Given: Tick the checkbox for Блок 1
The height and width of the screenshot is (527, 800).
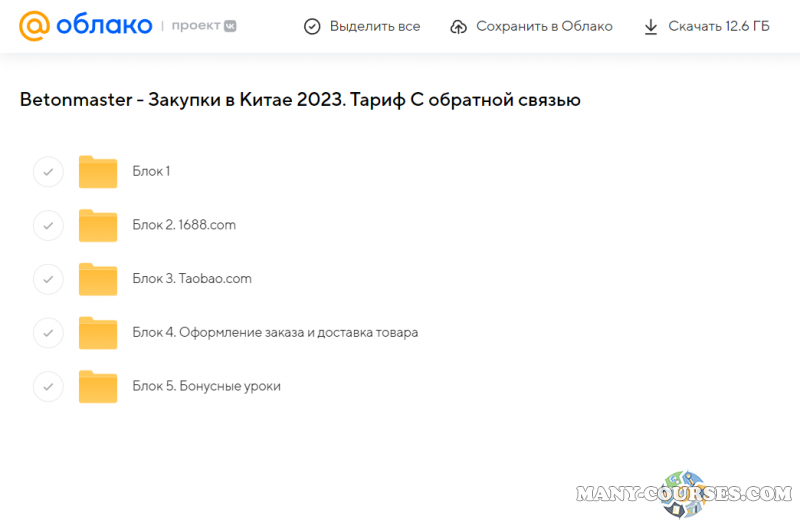Looking at the screenshot, I should [48, 172].
